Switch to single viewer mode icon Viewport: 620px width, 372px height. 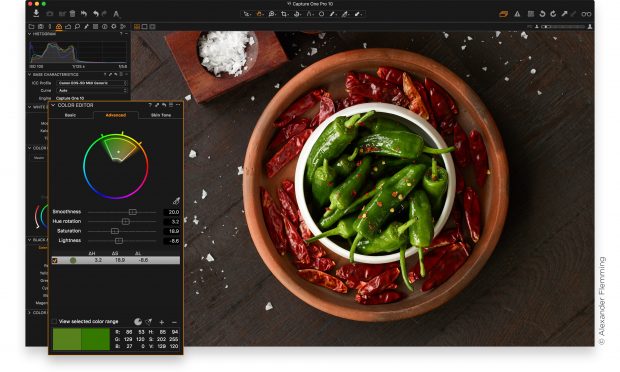(x=145, y=26)
